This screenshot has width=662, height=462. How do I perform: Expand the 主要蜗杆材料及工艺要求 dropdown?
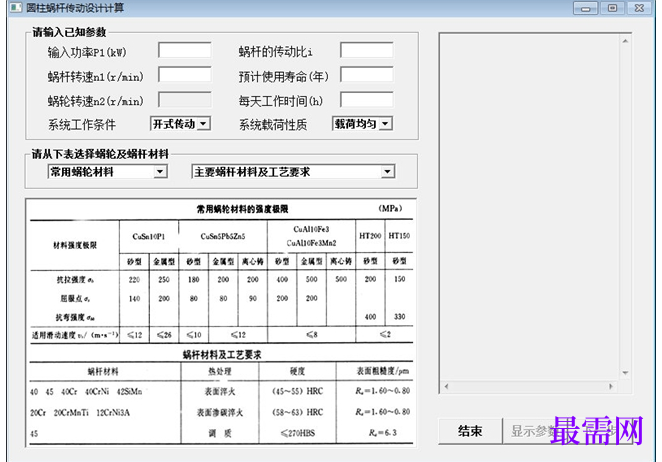pyautogui.click(x=388, y=172)
